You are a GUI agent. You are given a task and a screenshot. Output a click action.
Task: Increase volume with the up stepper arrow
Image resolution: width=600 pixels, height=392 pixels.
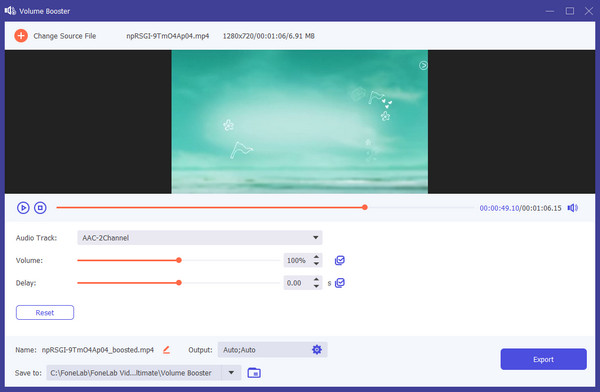316,256
